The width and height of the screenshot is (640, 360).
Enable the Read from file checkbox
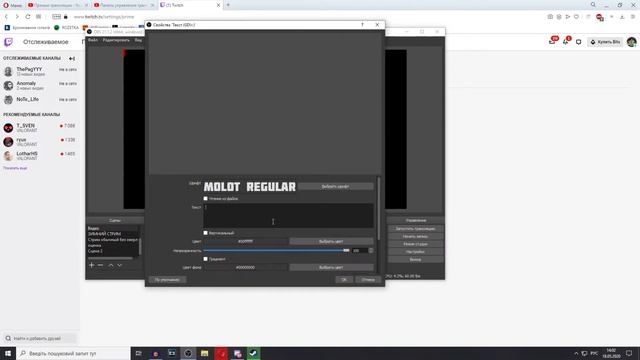pyautogui.click(x=206, y=198)
